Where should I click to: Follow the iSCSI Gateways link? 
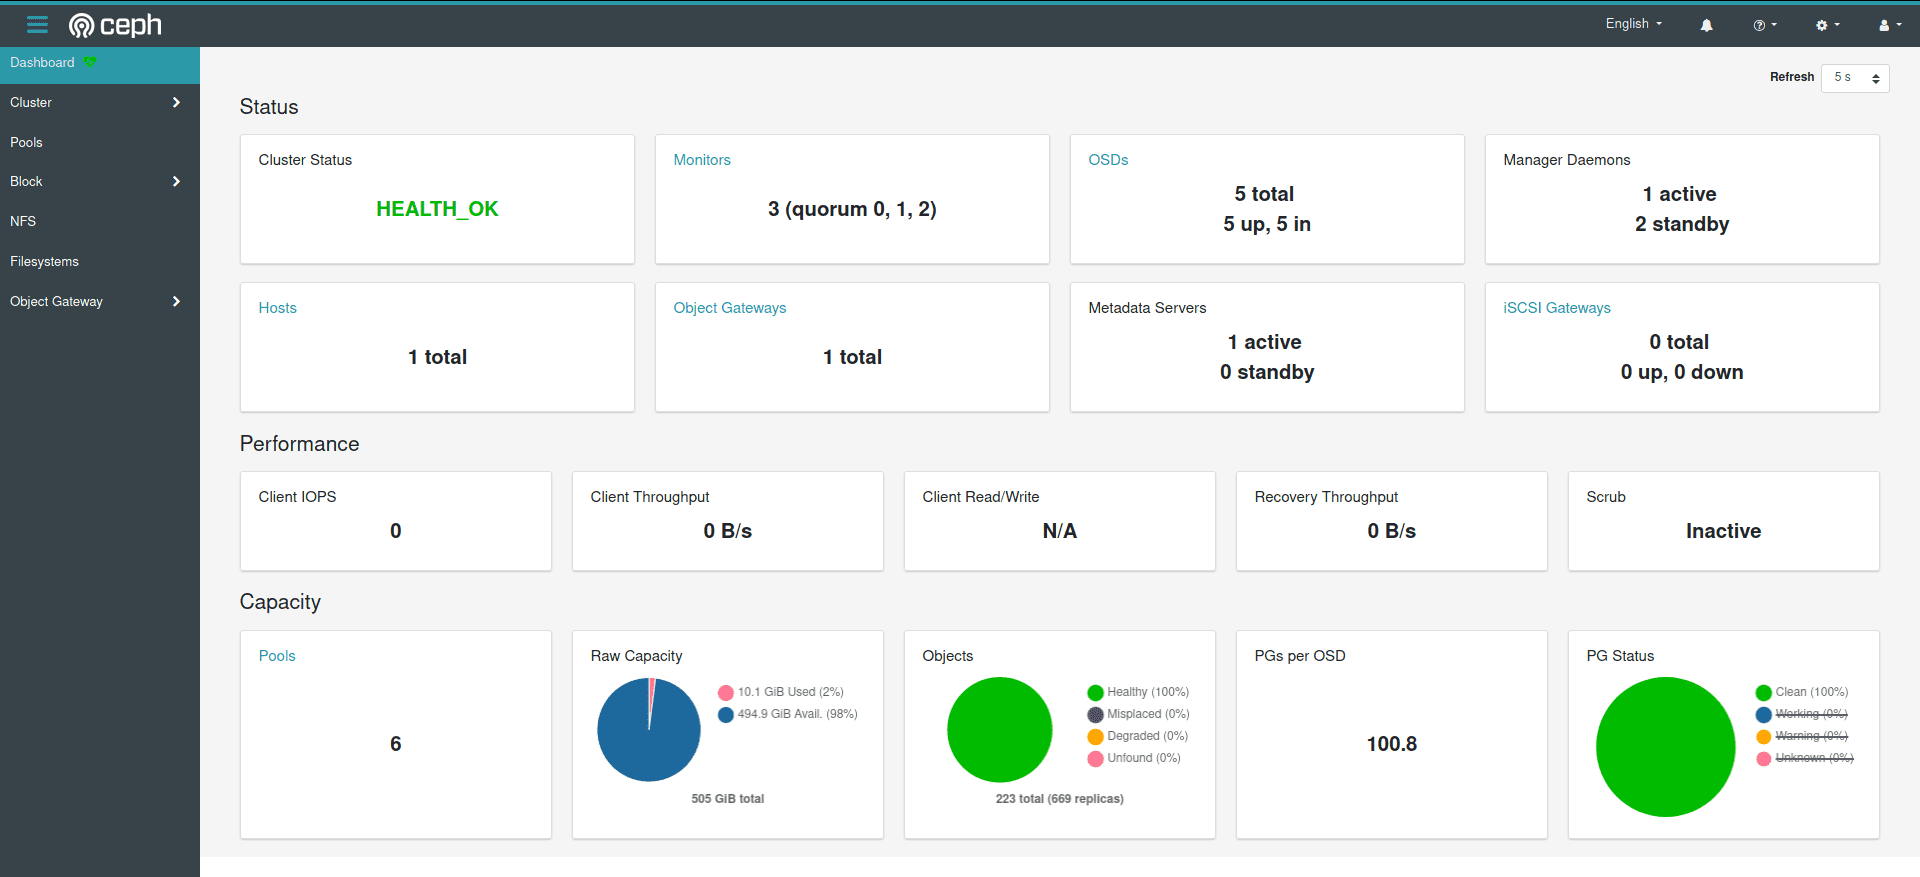1556,308
